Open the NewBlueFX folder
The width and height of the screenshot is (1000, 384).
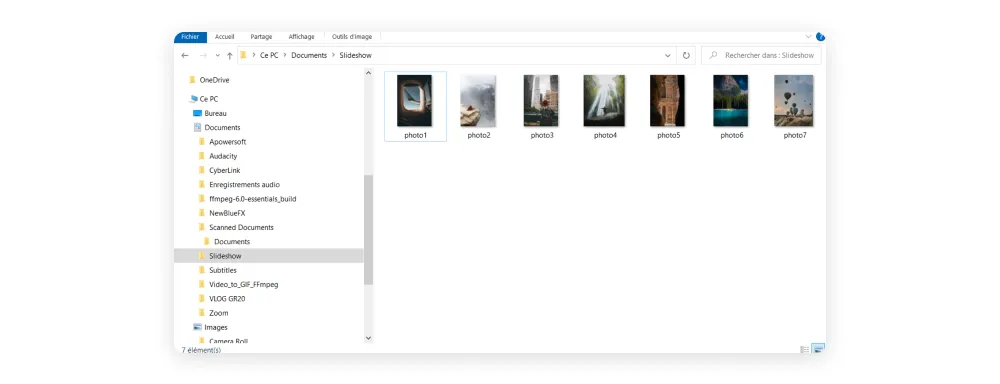tap(227, 213)
